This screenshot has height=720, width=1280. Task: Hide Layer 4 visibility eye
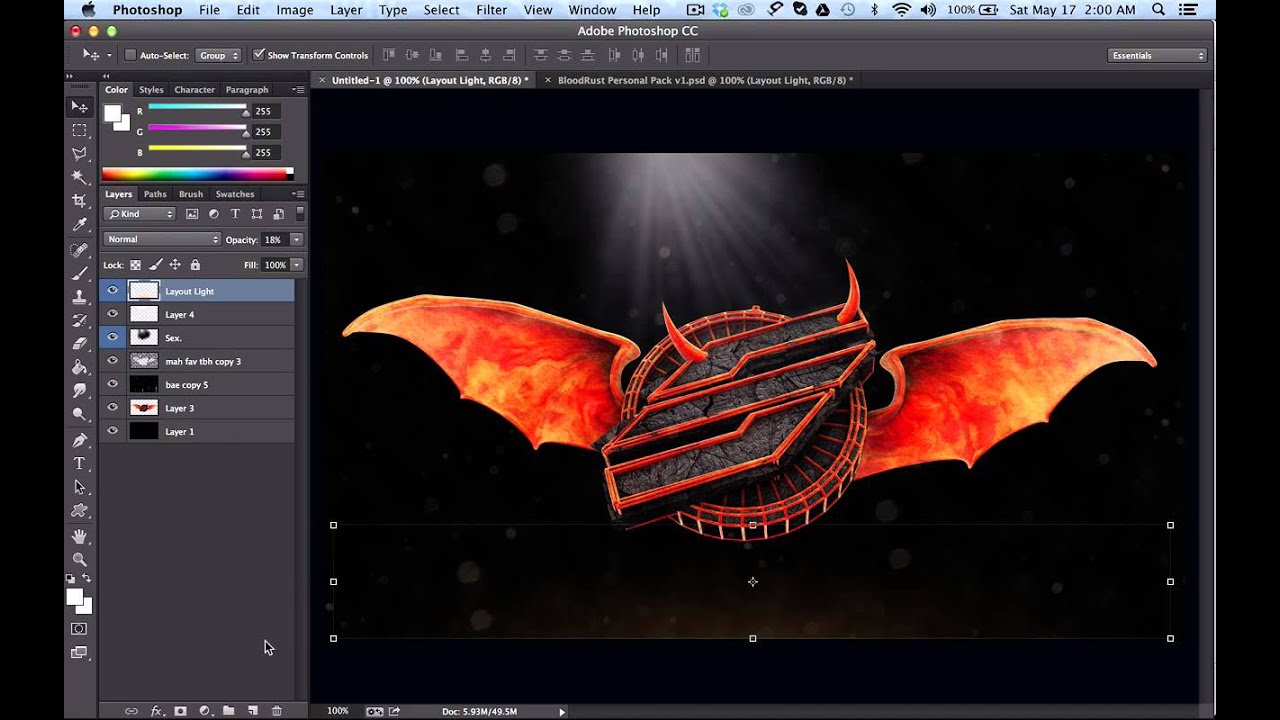pyautogui.click(x=112, y=314)
